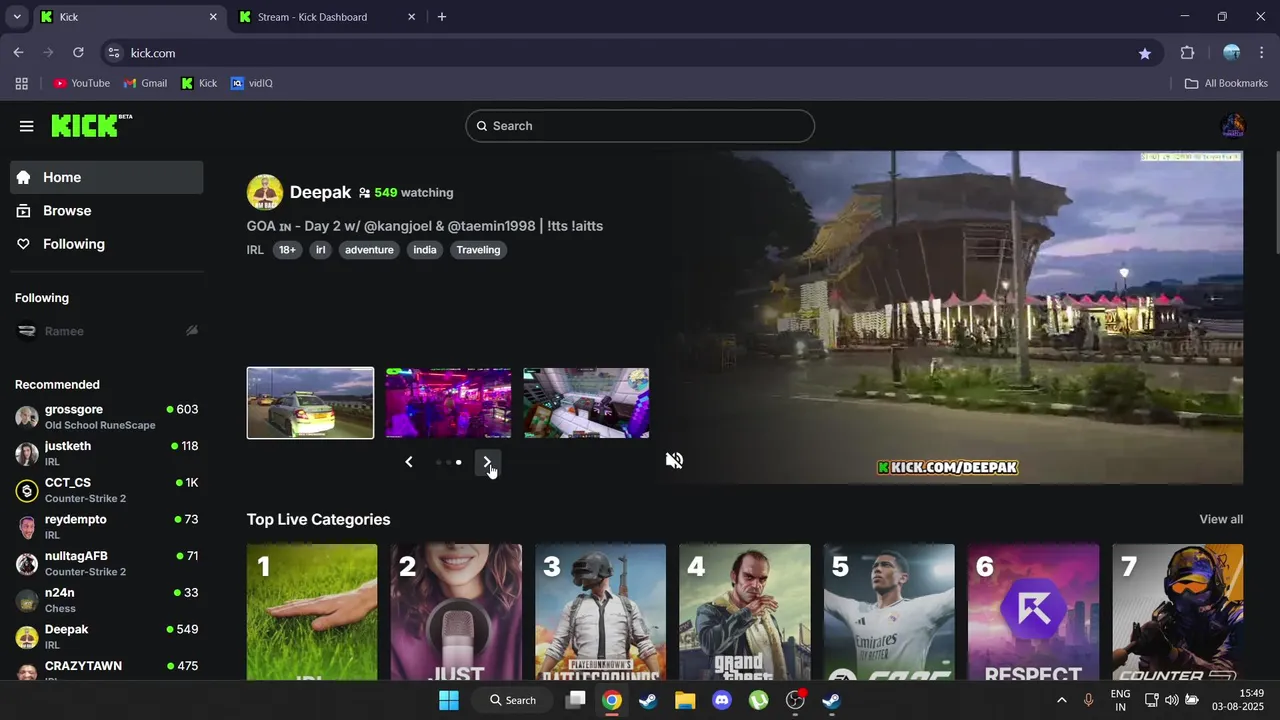The width and height of the screenshot is (1280, 720).
Task: Open the user profile avatar menu
Action: pos(1232,126)
